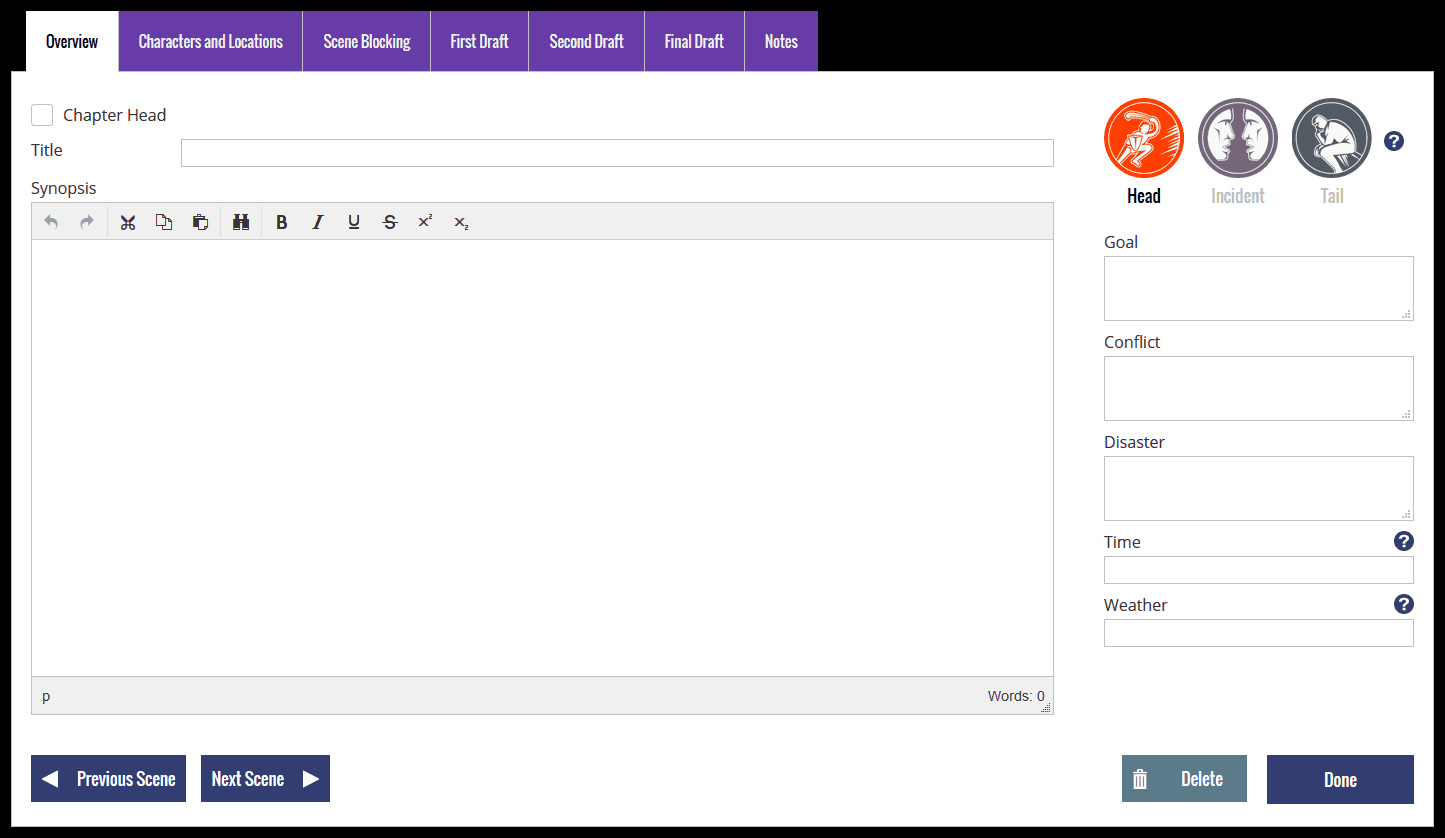Switch to the Scene Blocking tab
This screenshot has height=838, width=1445.
click(367, 42)
